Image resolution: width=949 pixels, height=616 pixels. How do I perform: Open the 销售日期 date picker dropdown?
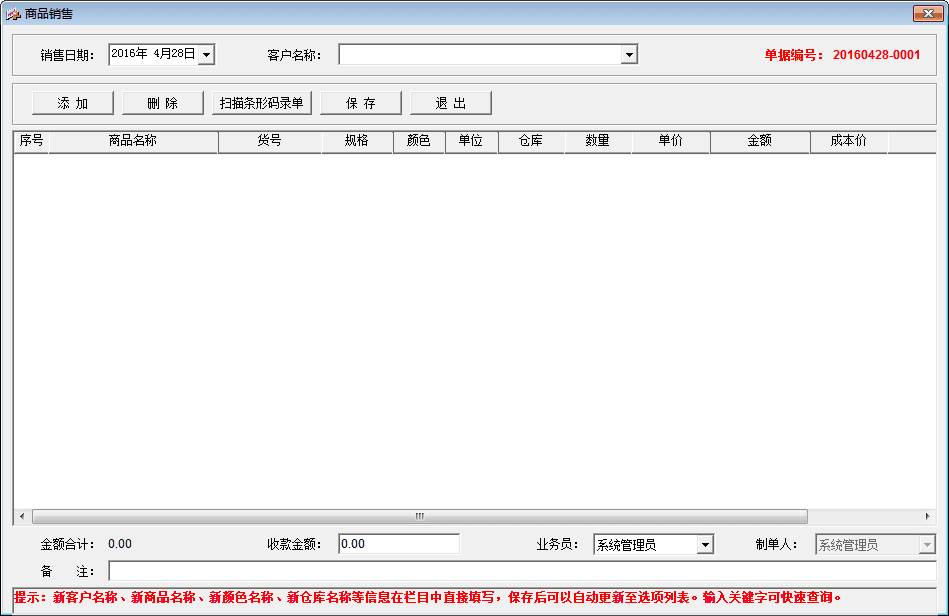coord(206,55)
